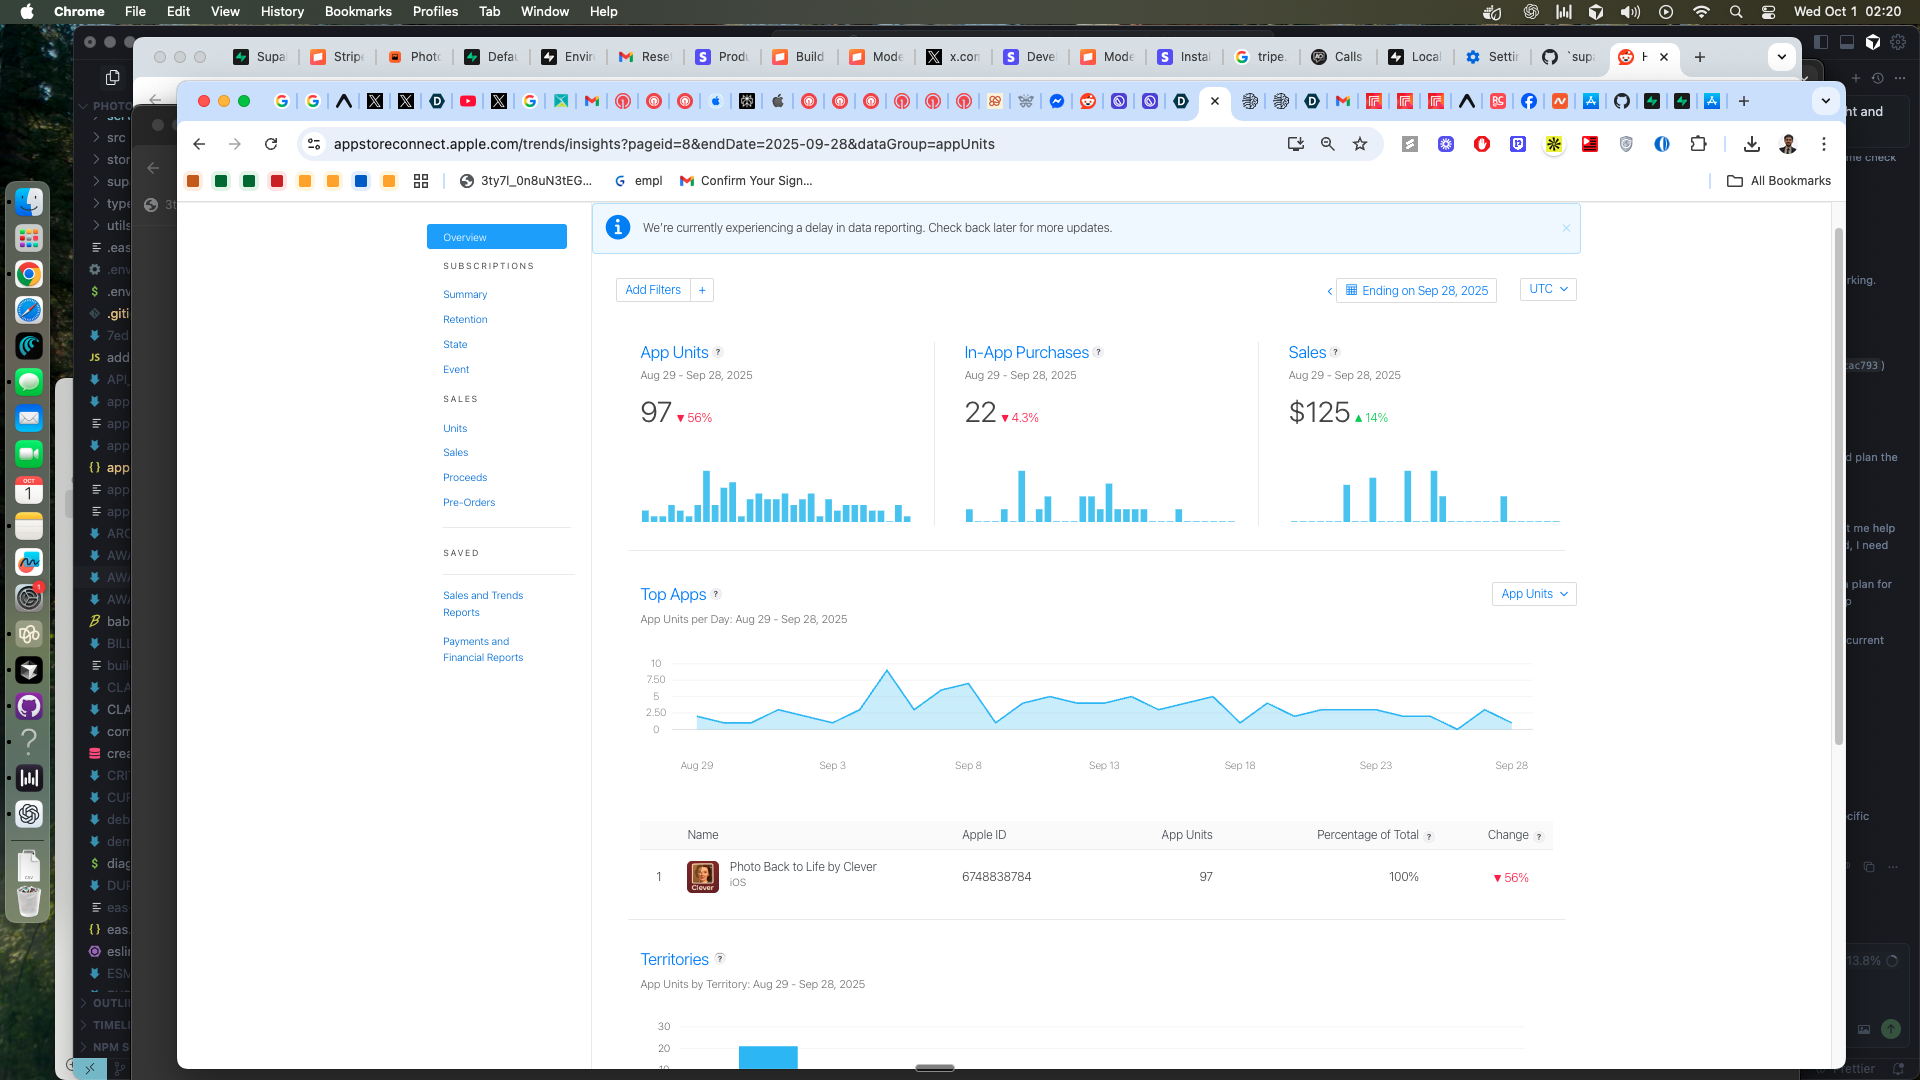Image resolution: width=1920 pixels, height=1080 pixels.
Task: Click the Add Filters button
Action: click(653, 290)
